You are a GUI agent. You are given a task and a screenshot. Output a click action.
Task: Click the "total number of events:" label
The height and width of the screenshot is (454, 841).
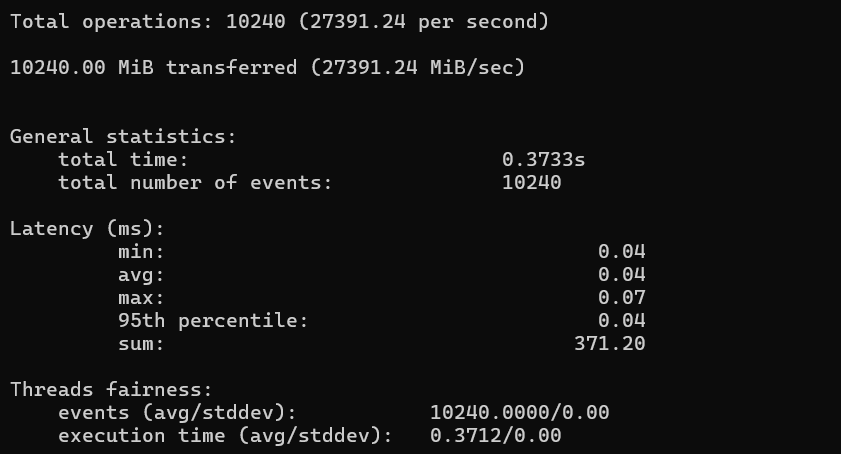point(194,182)
